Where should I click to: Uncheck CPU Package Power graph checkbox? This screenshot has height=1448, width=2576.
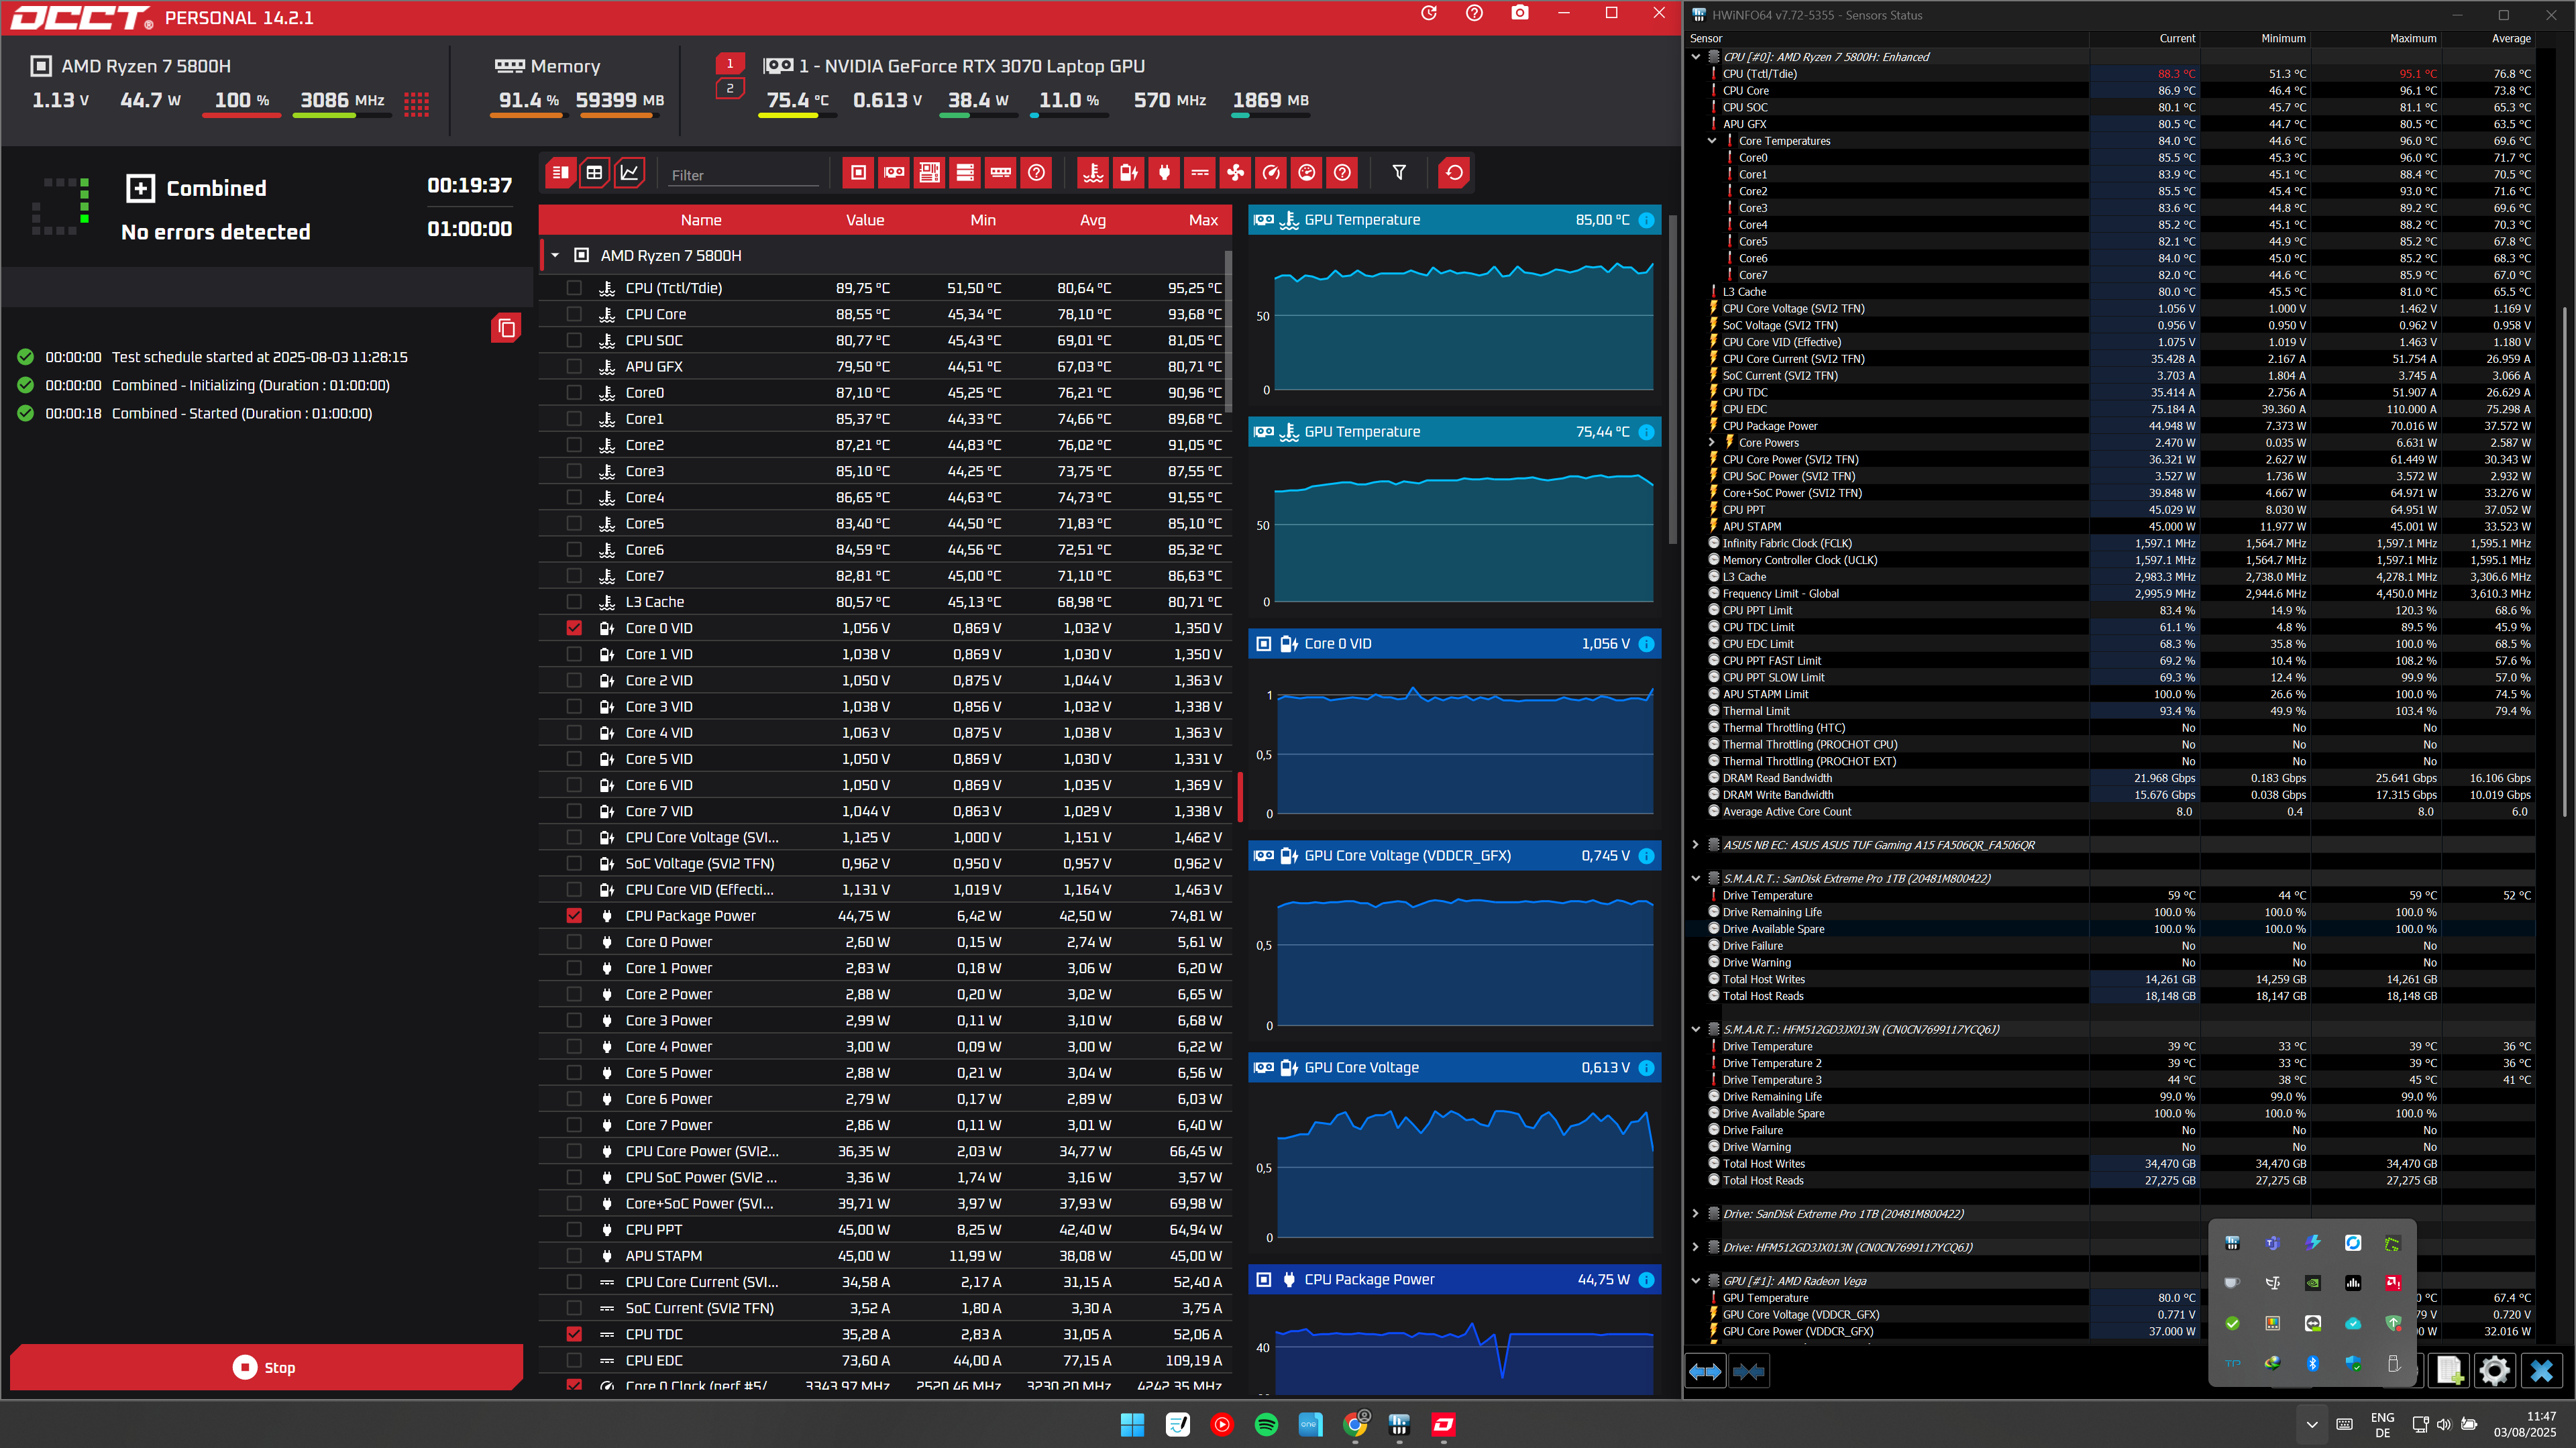pyautogui.click(x=574, y=916)
